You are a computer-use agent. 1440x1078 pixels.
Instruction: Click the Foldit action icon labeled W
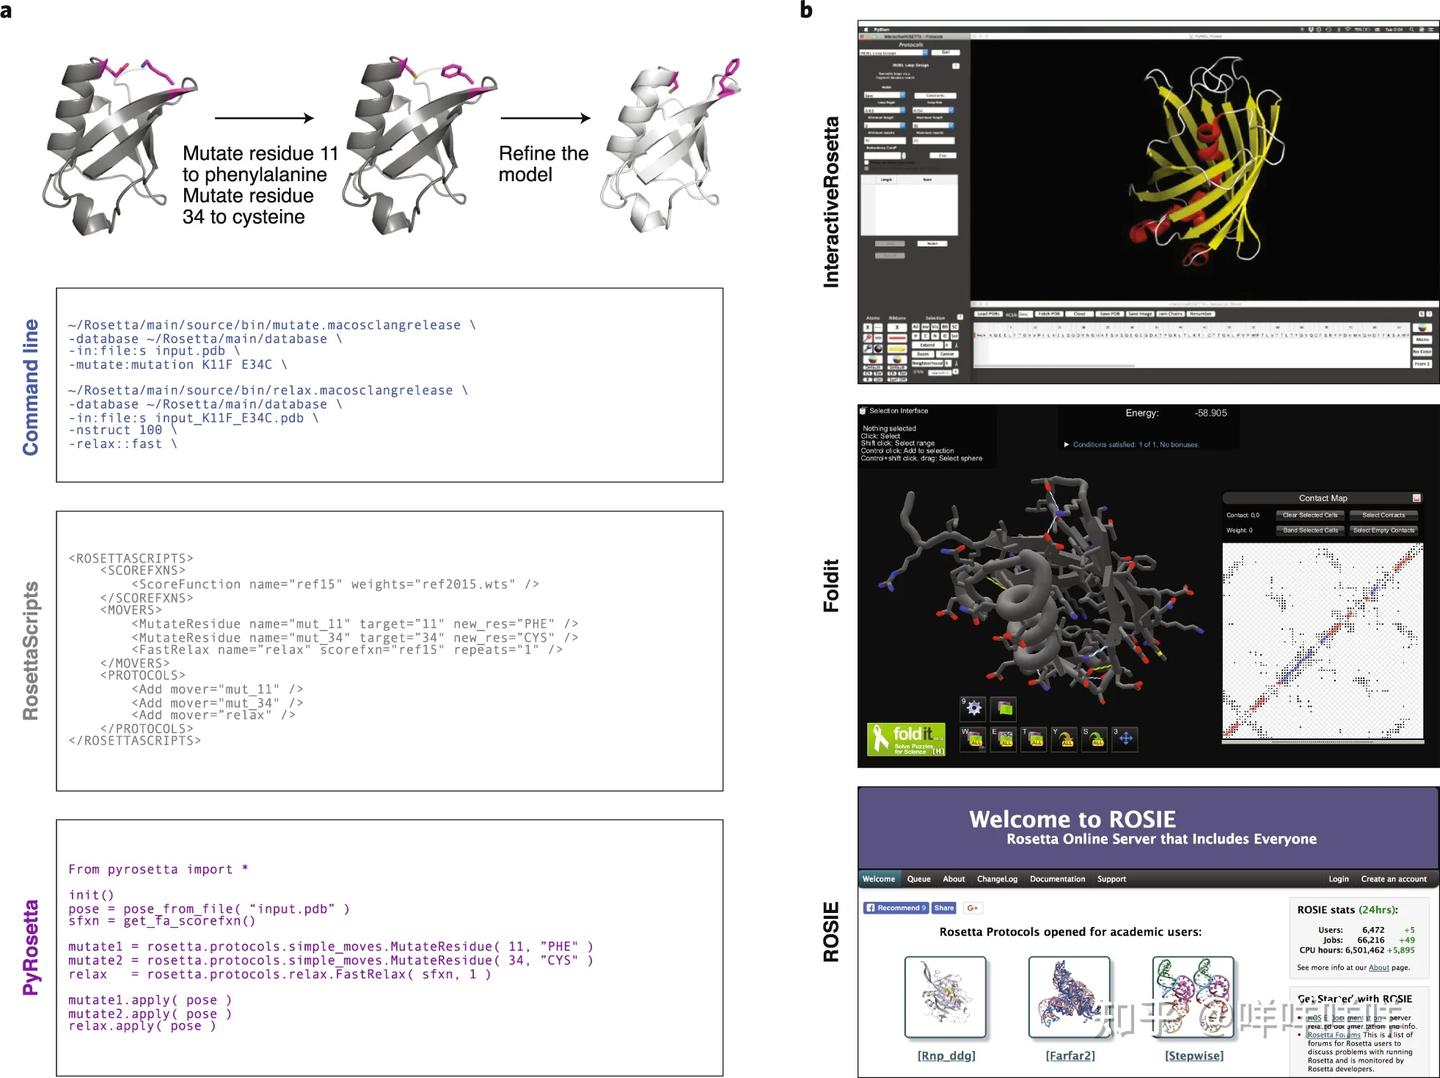973,738
